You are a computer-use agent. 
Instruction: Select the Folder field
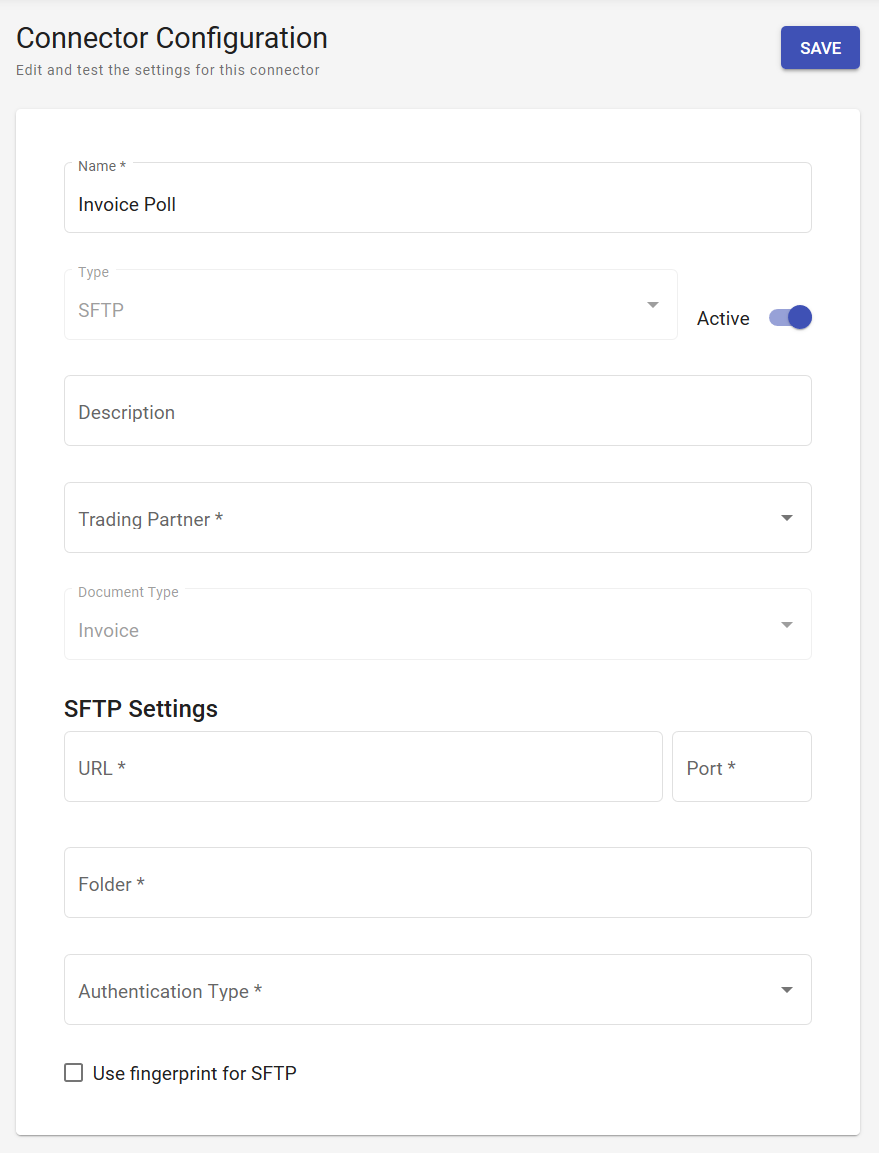point(437,883)
